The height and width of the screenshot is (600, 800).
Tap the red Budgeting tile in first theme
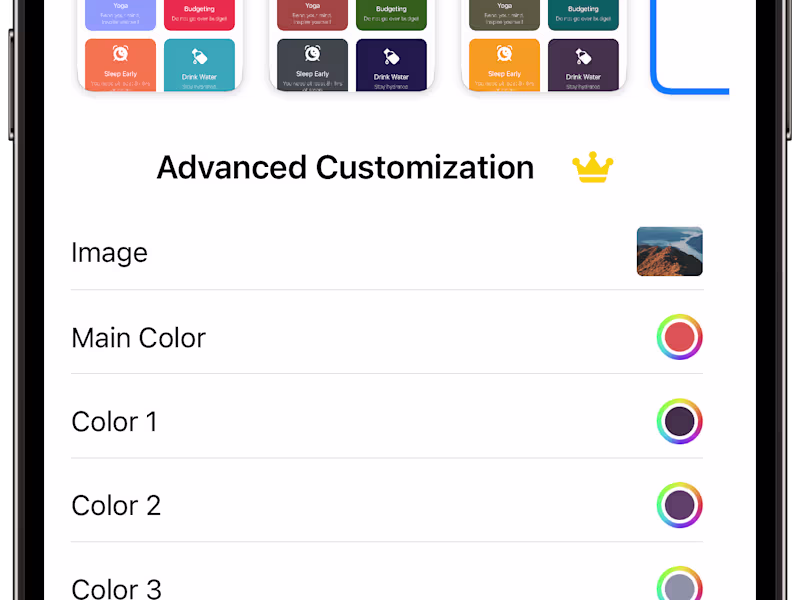click(199, 15)
